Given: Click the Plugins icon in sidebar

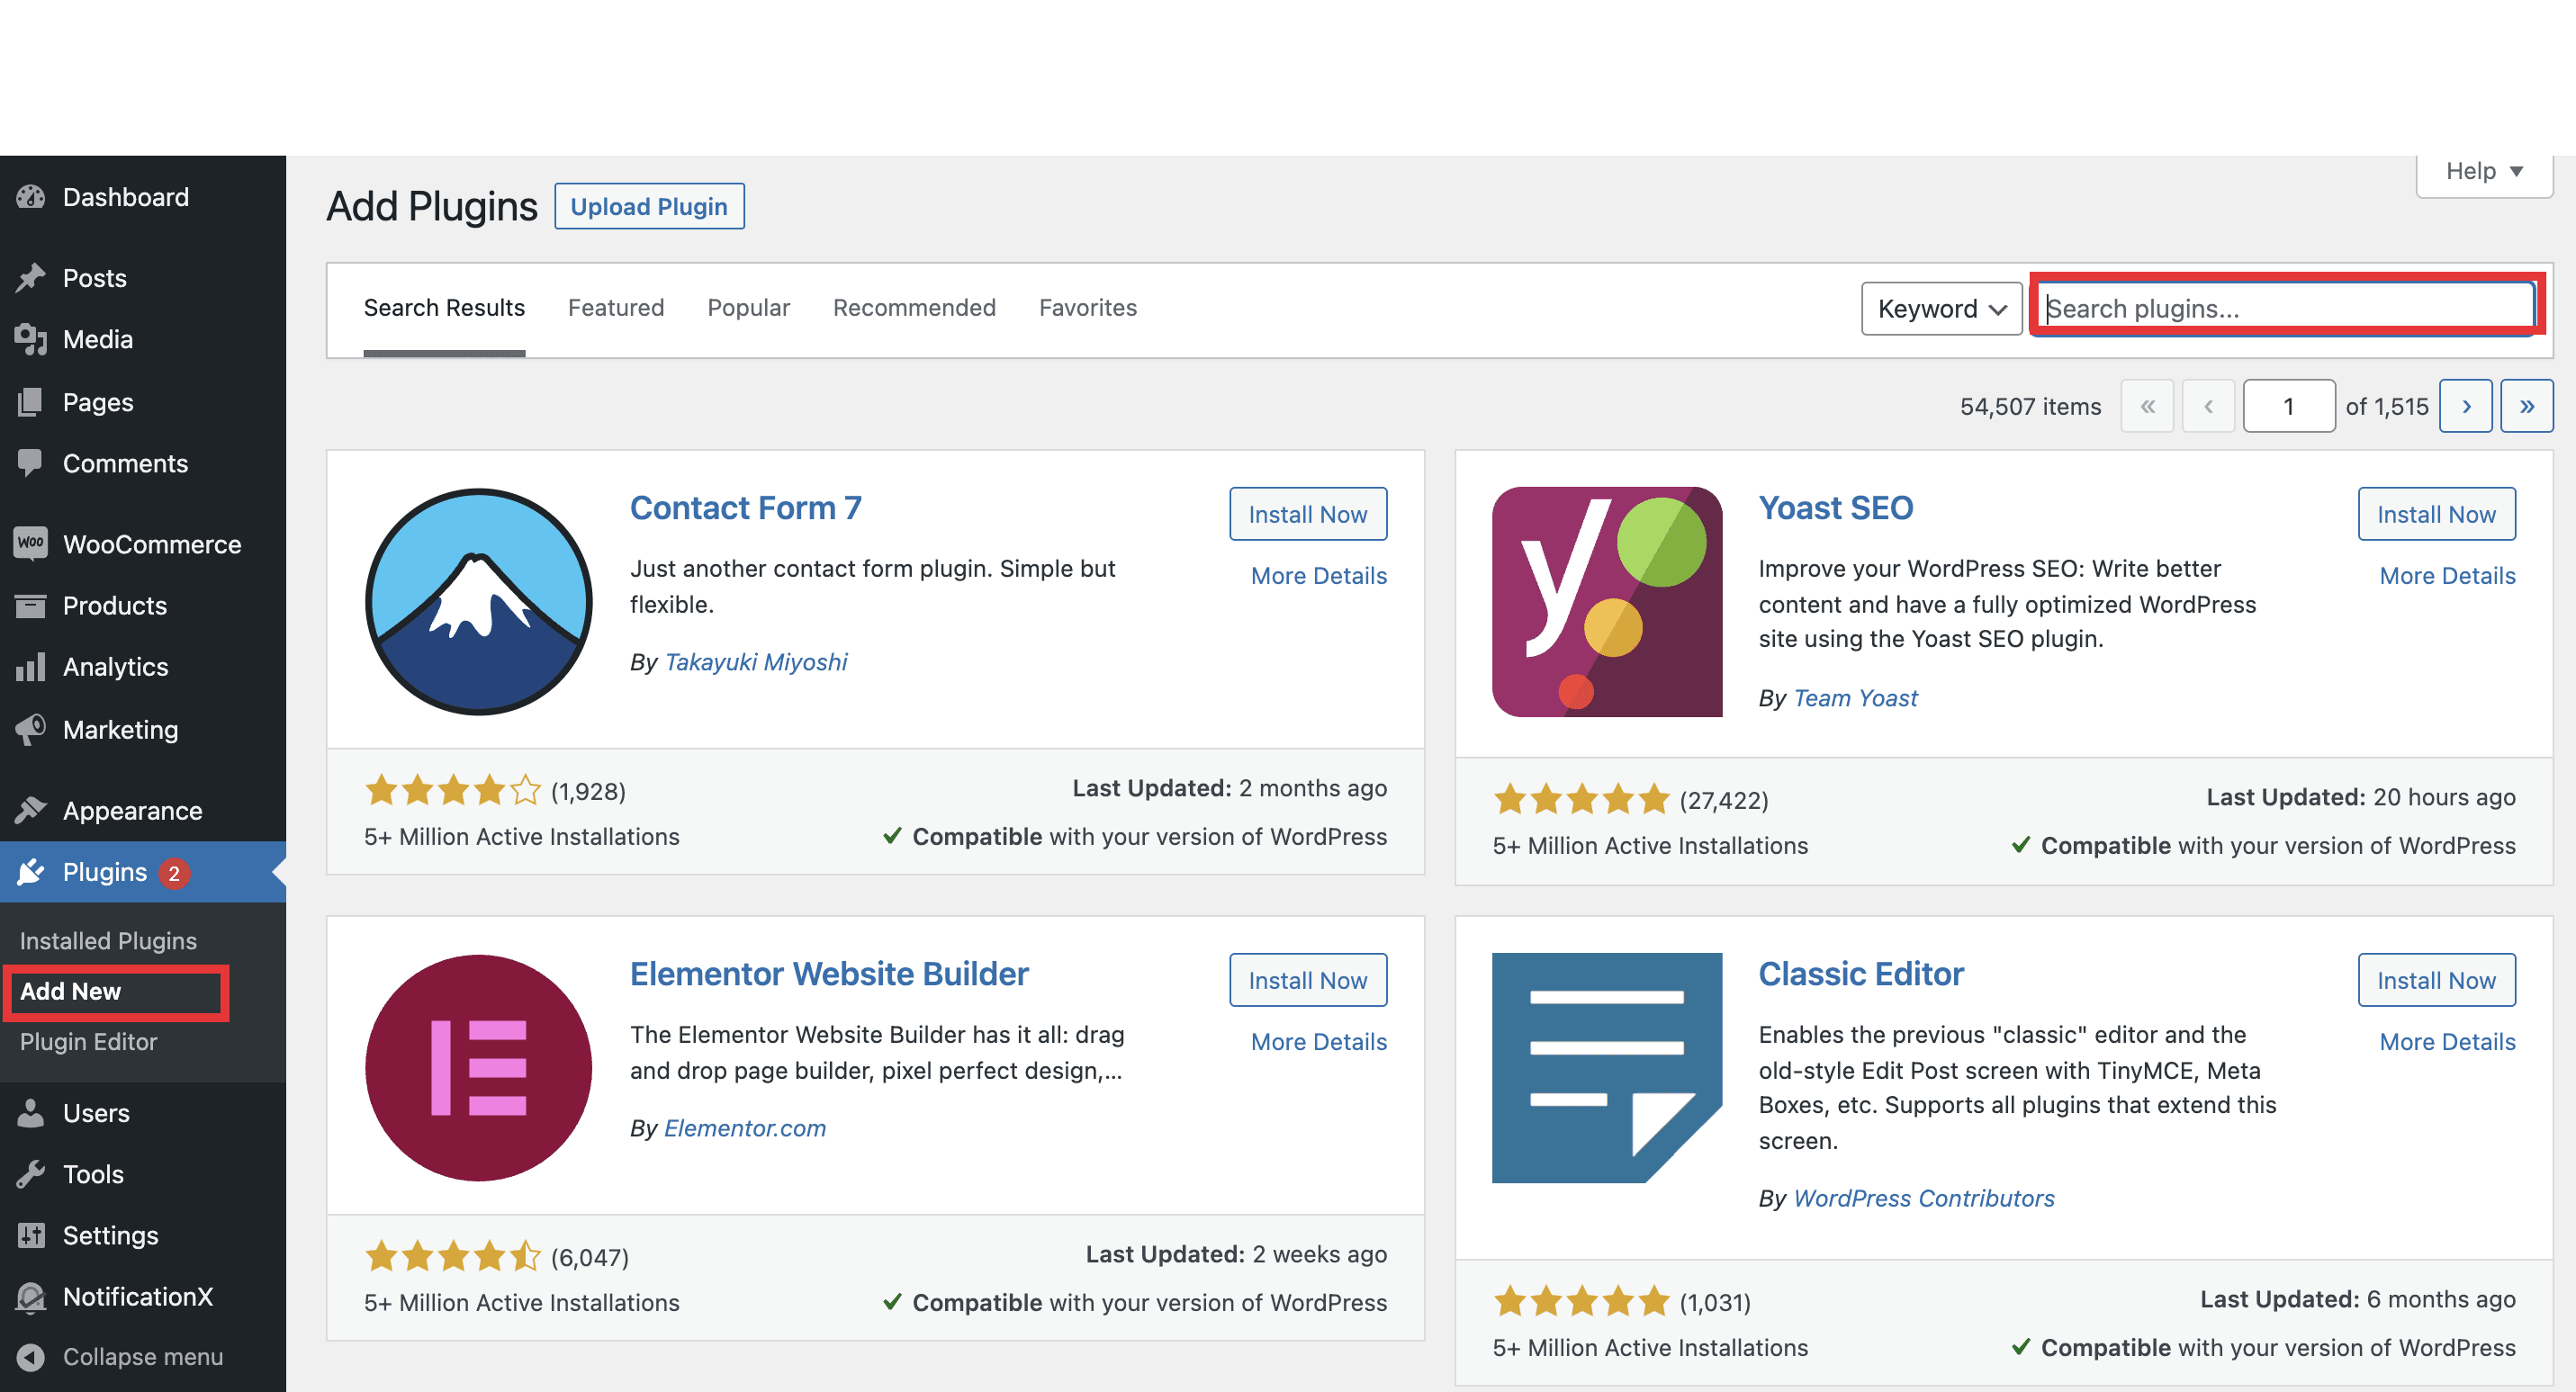Looking at the screenshot, I should [x=32, y=875].
